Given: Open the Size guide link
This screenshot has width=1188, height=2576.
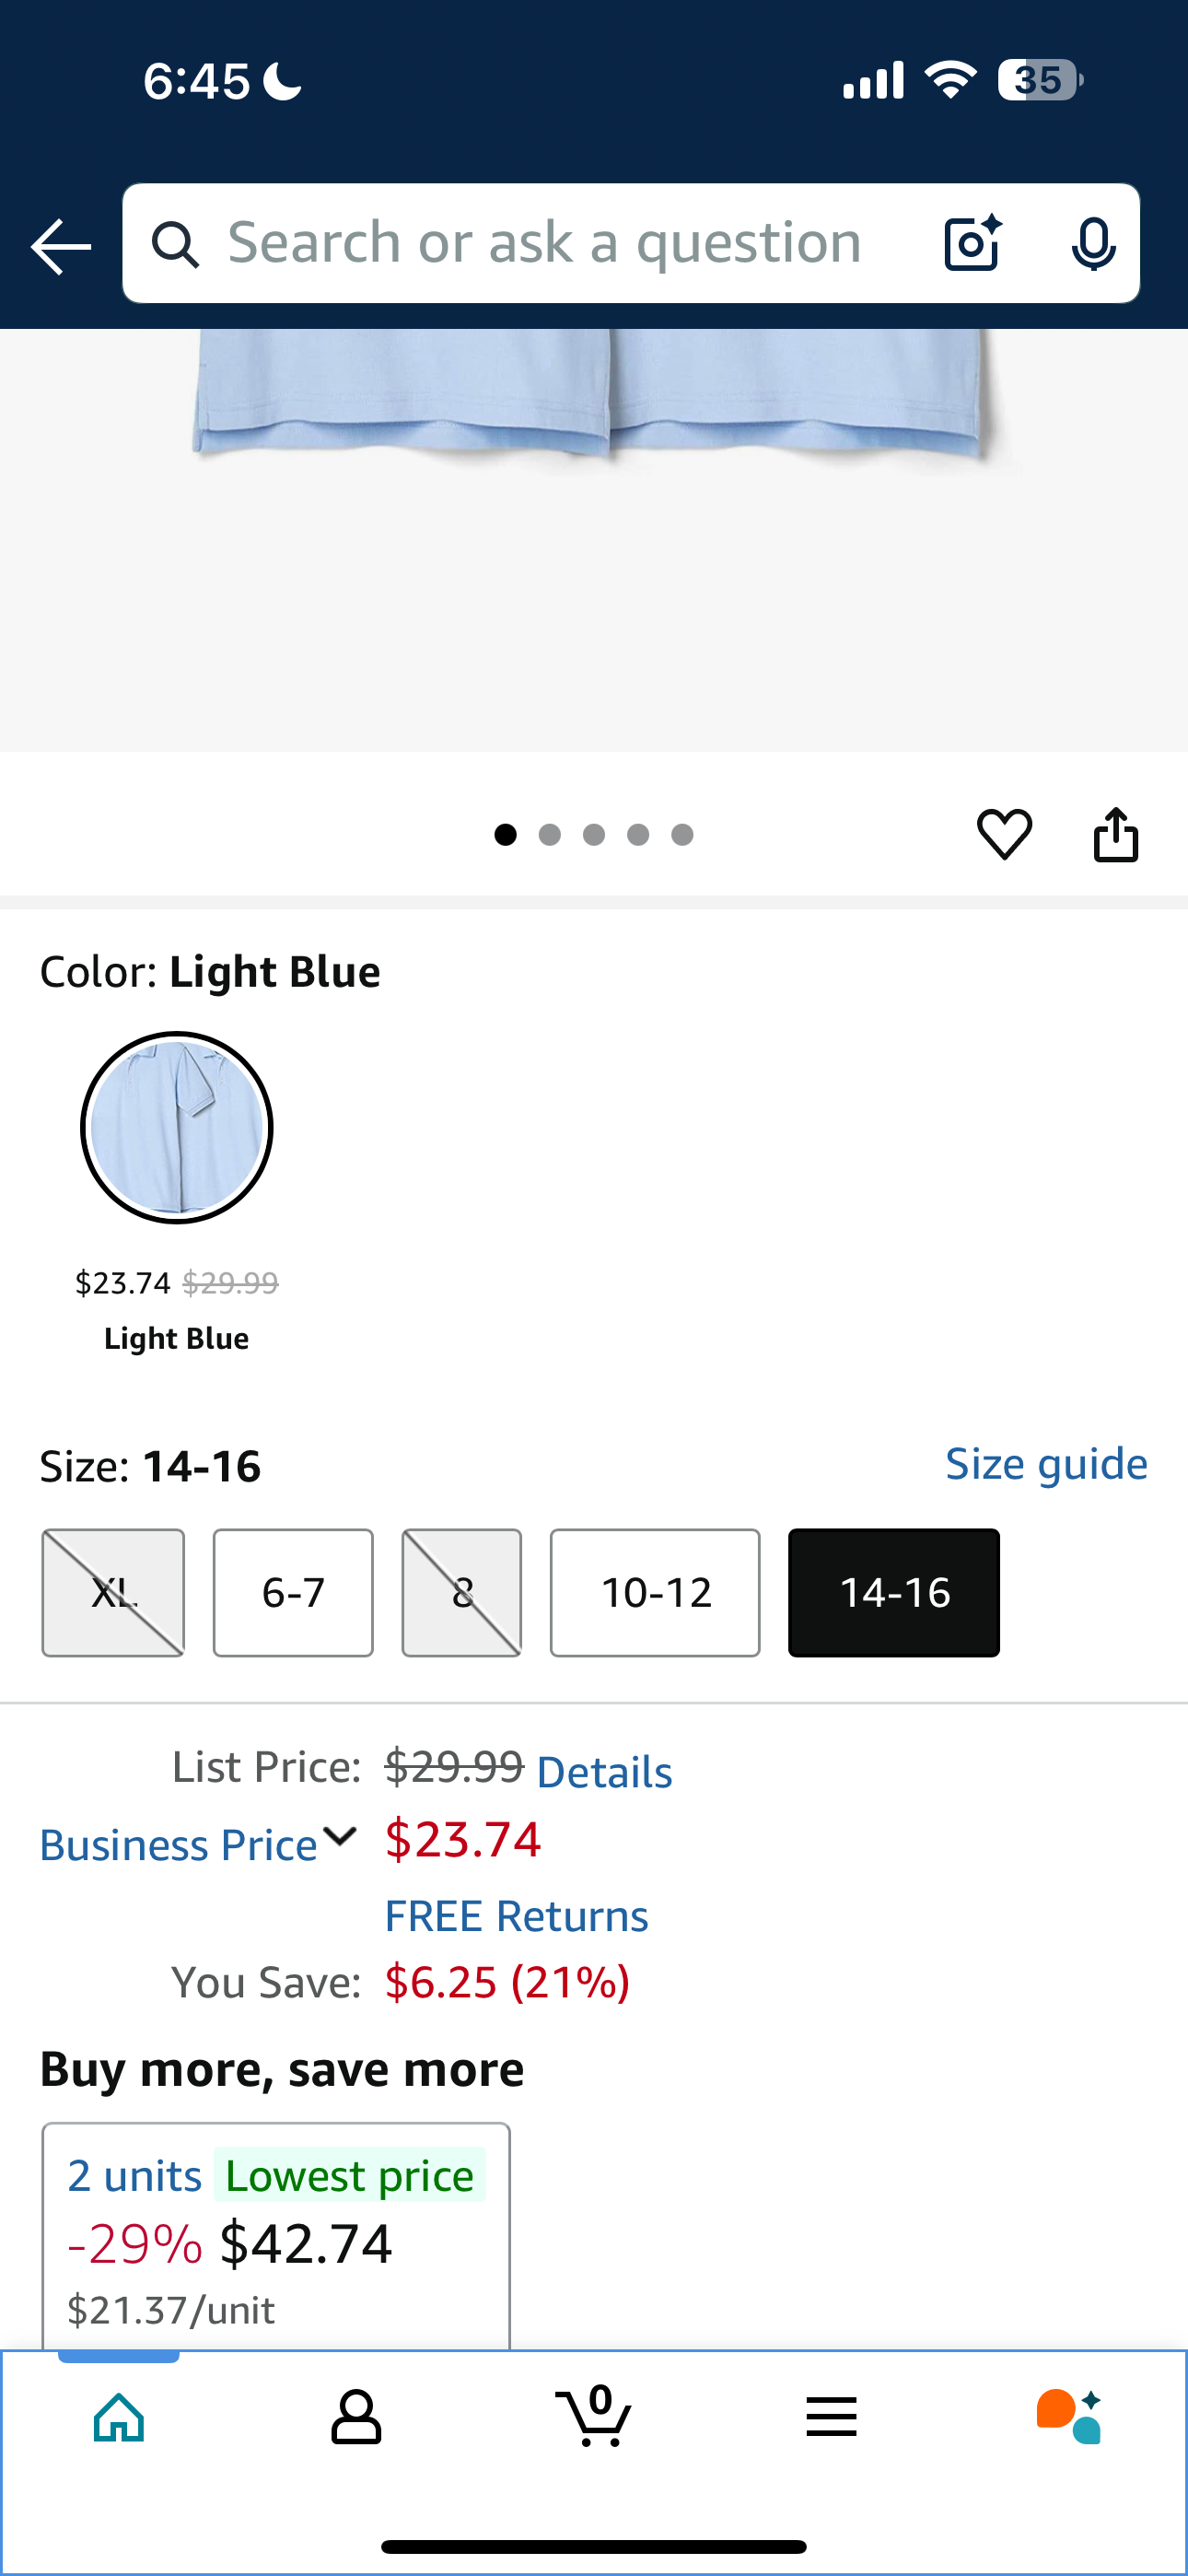Looking at the screenshot, I should (x=1046, y=1464).
